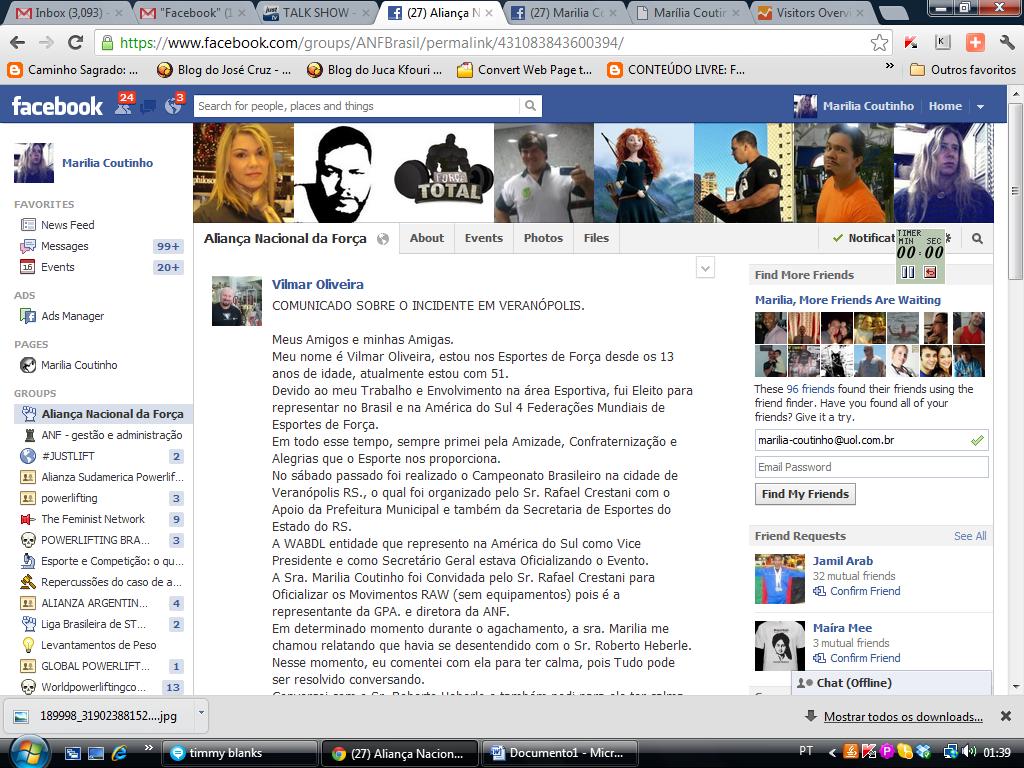Show hidden system tray icons
Screen dimensions: 1024x768
[832, 752]
